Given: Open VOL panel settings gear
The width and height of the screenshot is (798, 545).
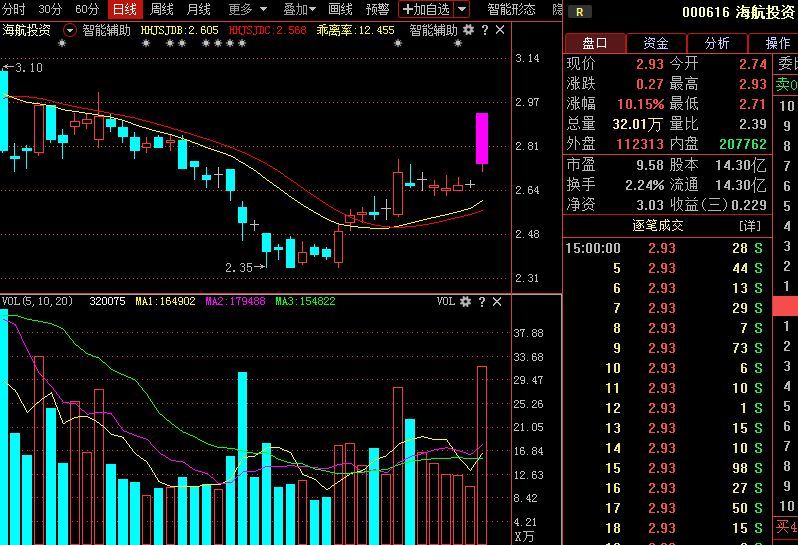Looking at the screenshot, I should [465, 301].
